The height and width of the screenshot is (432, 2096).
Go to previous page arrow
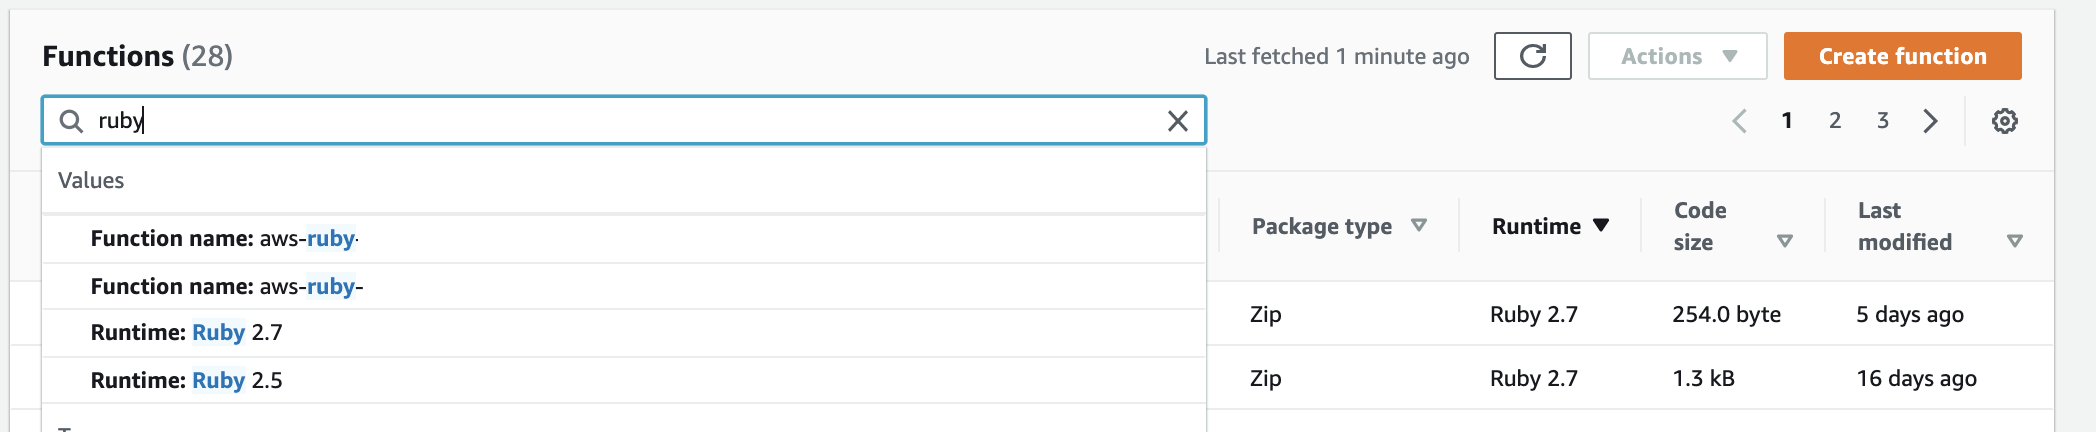(1740, 121)
